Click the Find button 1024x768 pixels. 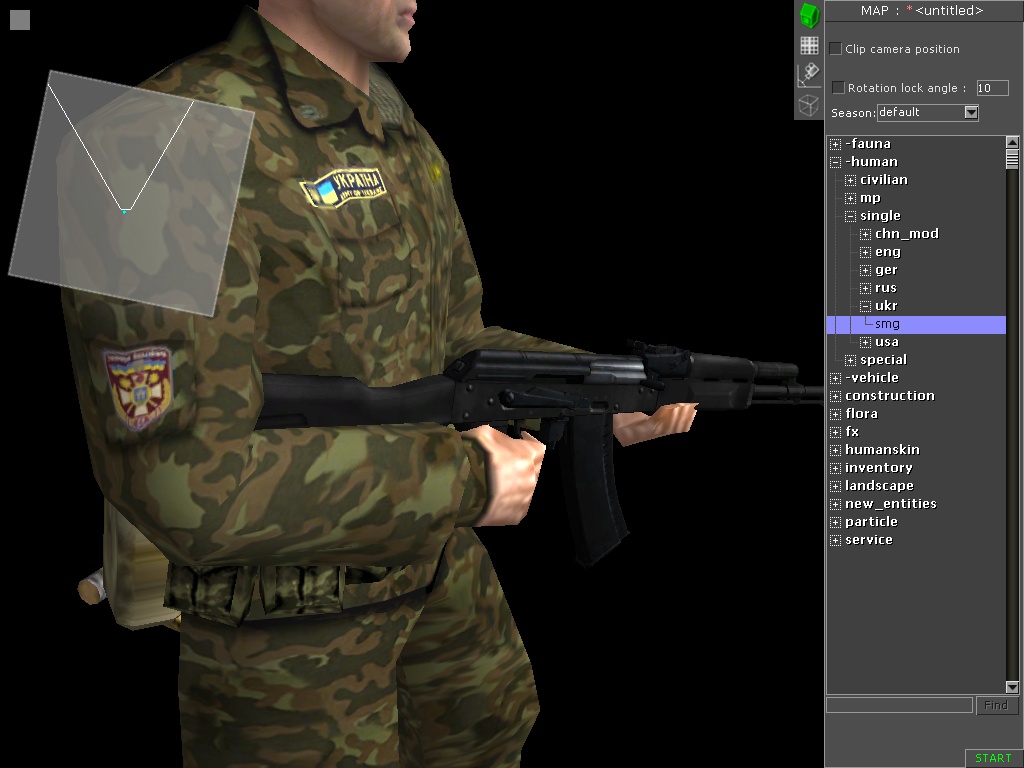click(996, 705)
